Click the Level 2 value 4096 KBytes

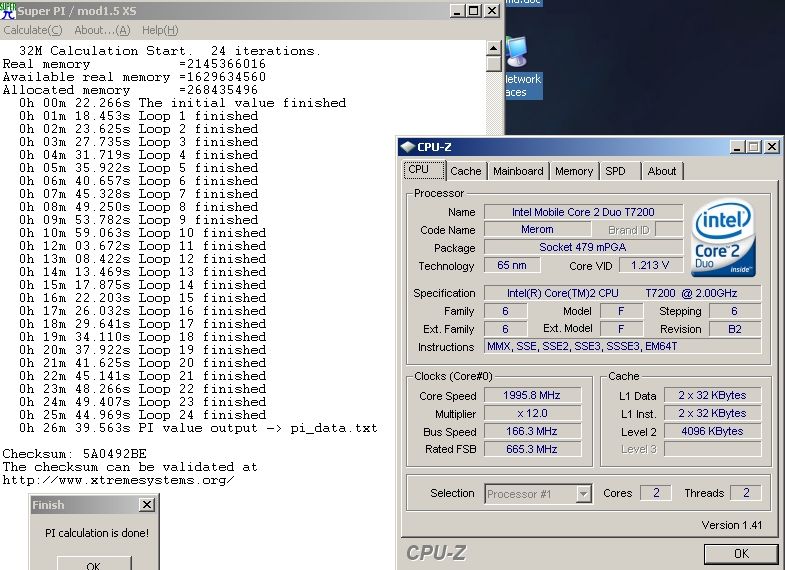tap(712, 431)
